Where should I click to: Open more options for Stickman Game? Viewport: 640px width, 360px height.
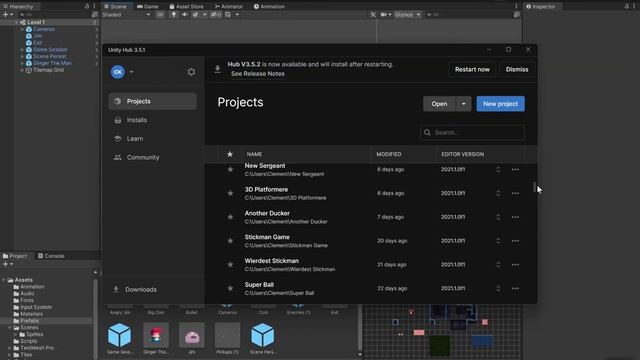click(515, 241)
